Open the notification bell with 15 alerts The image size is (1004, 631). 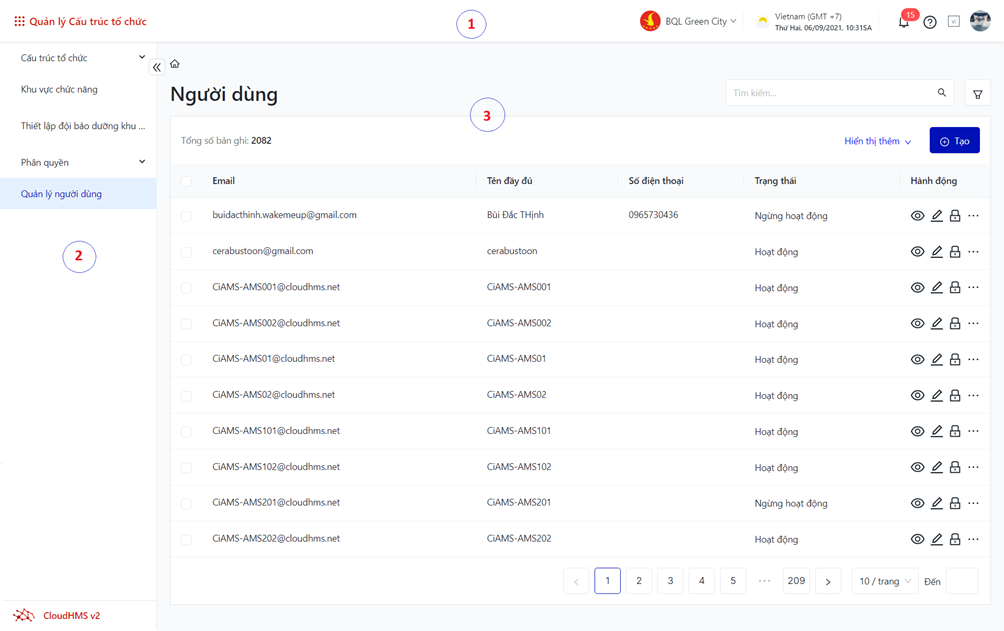pyautogui.click(x=904, y=22)
